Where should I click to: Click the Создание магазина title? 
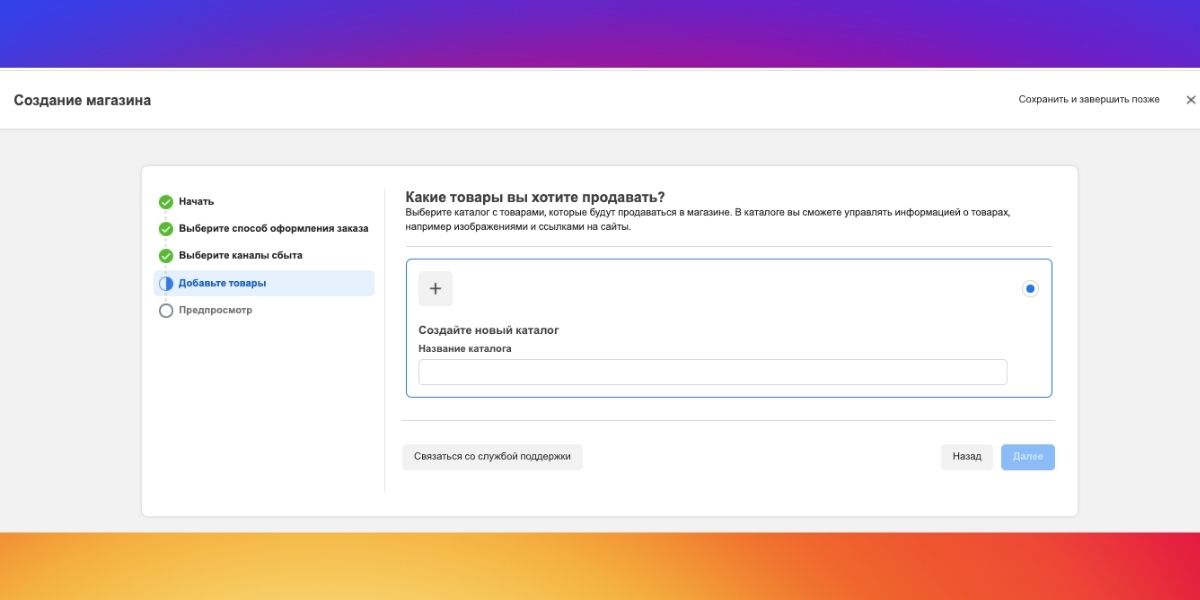point(82,100)
